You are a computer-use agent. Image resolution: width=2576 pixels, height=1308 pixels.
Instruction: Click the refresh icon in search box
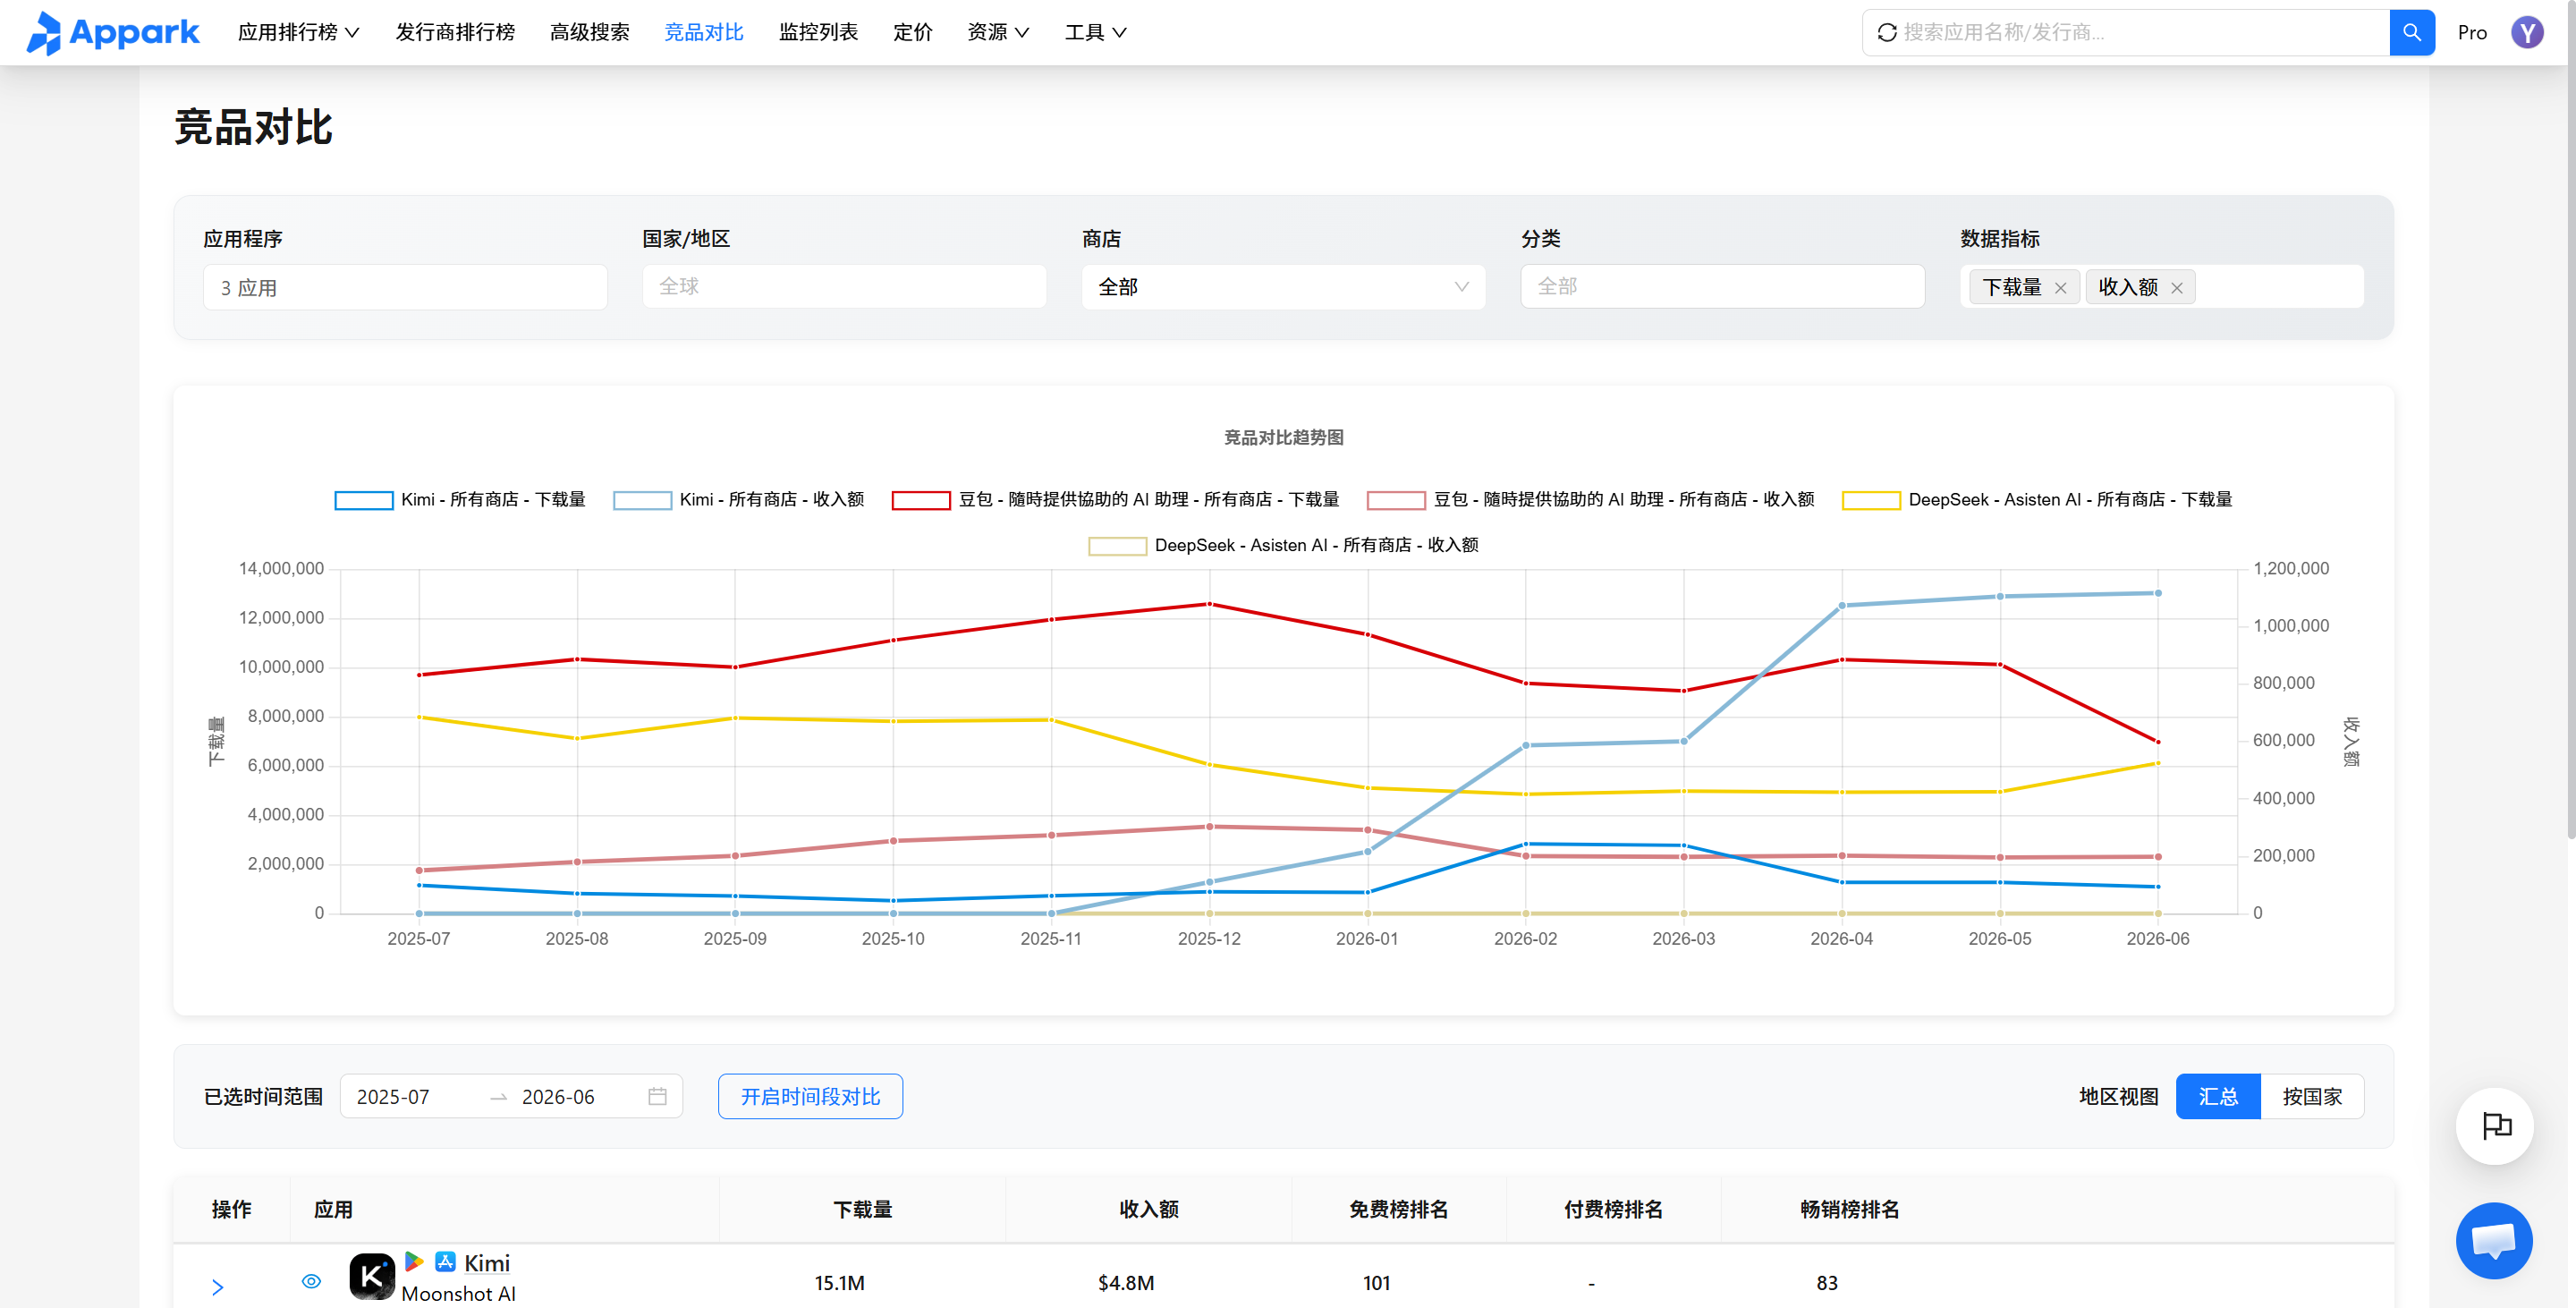coord(1886,32)
